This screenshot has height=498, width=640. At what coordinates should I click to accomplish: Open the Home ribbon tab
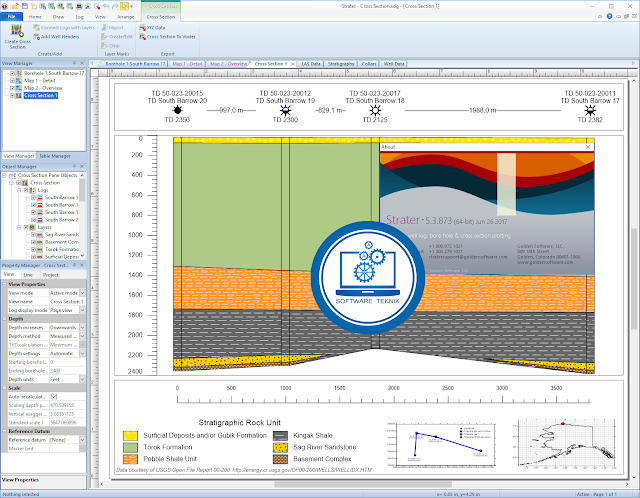(35, 17)
